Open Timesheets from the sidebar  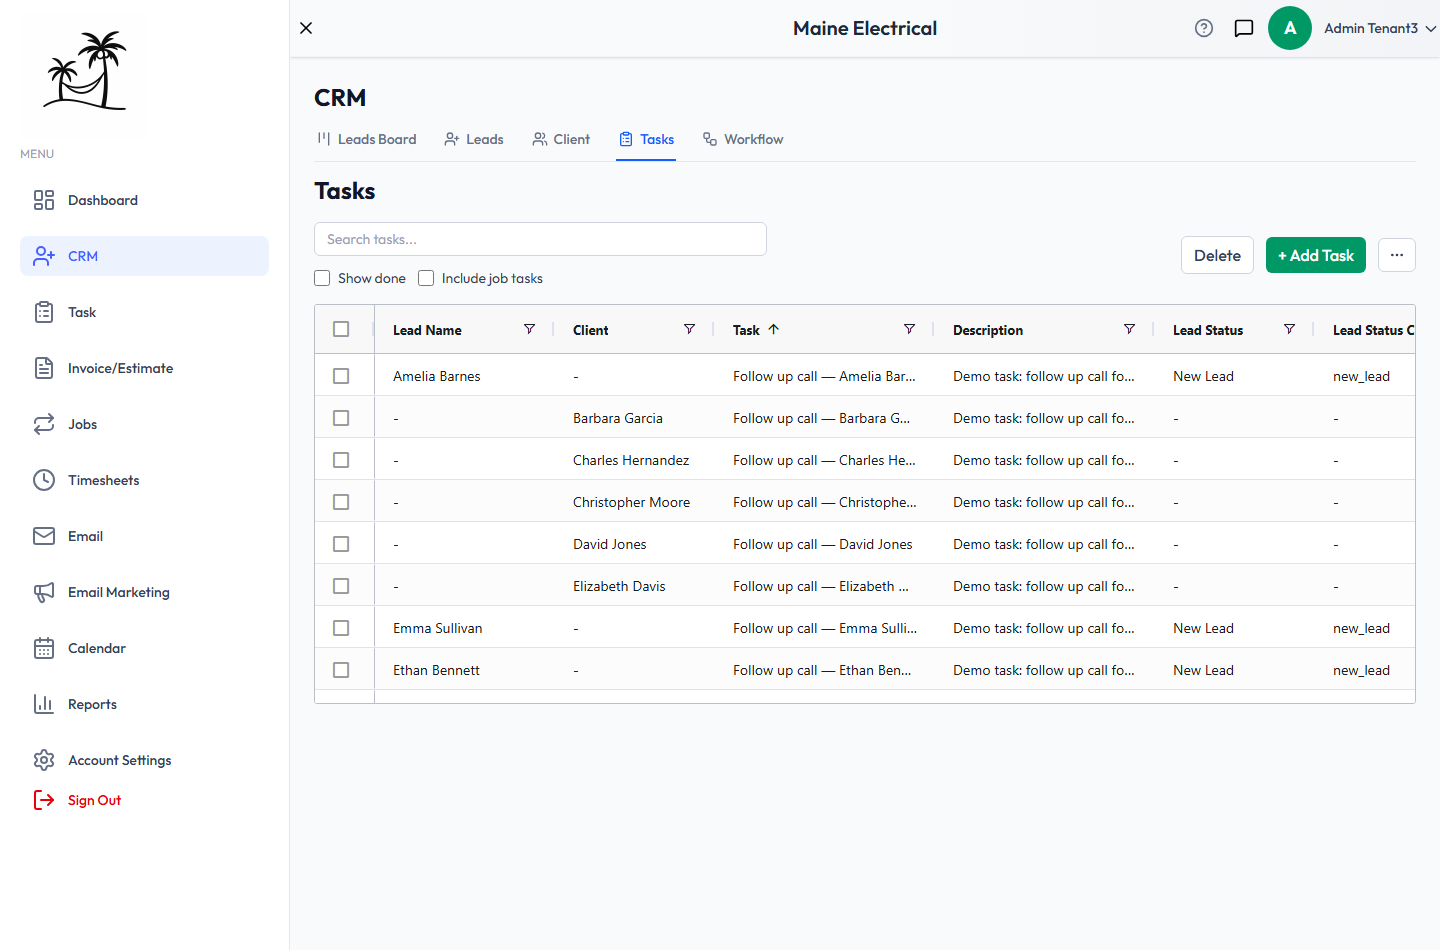[x=144, y=480]
